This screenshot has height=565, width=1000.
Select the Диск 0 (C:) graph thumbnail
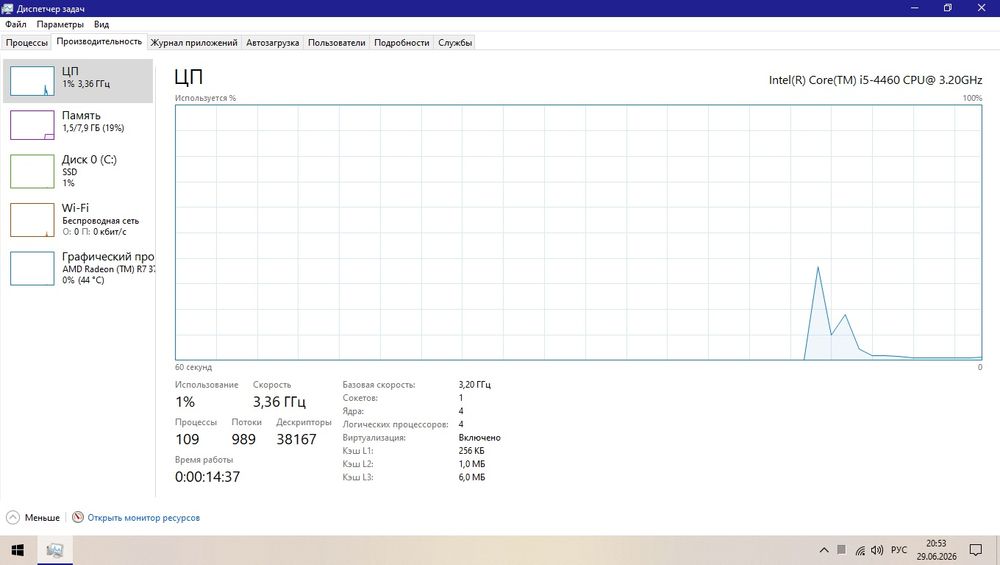32,171
